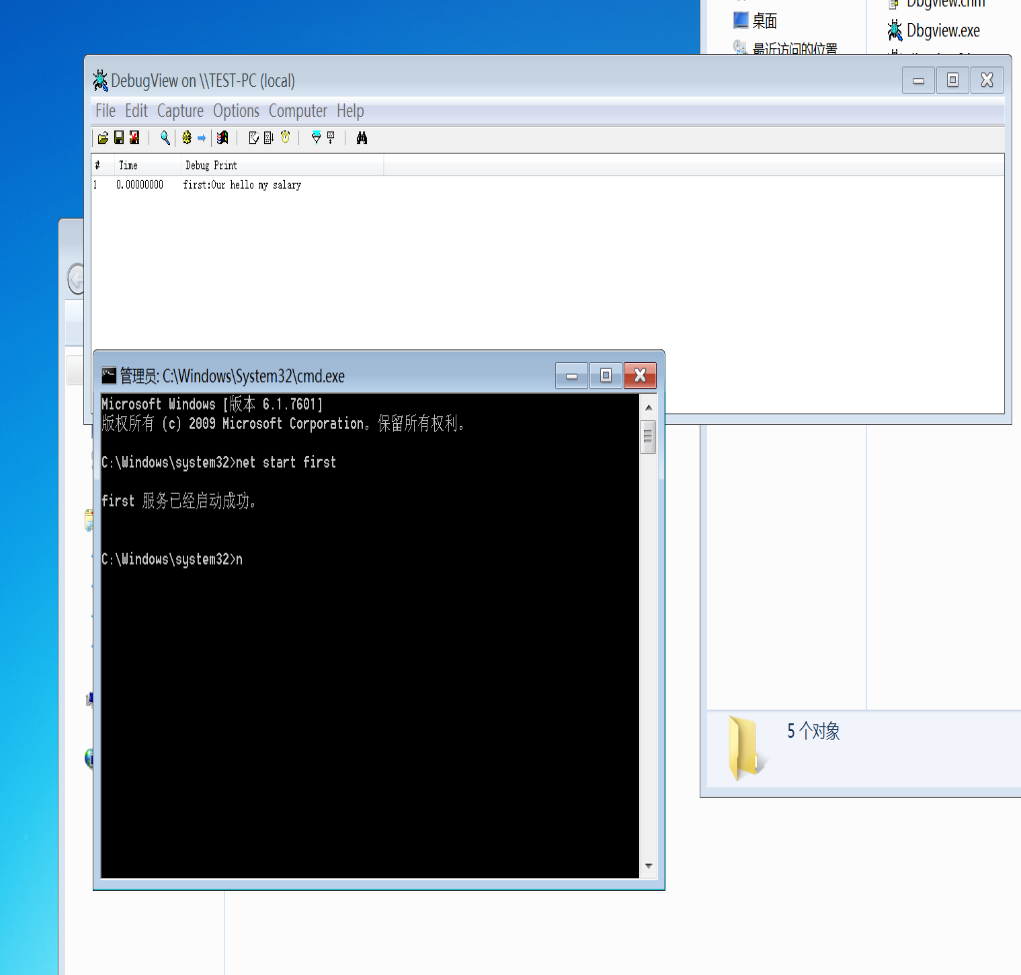Click the DebugView bug icon in title bar
The width and height of the screenshot is (1021, 975).
pyautogui.click(x=100, y=80)
